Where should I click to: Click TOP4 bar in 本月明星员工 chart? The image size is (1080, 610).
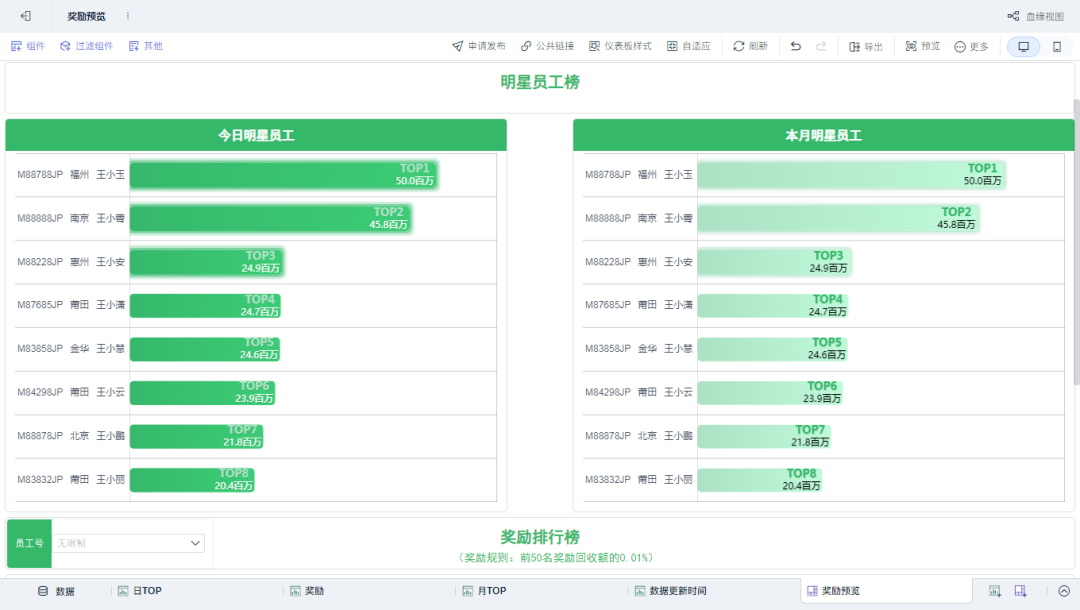[x=773, y=306]
